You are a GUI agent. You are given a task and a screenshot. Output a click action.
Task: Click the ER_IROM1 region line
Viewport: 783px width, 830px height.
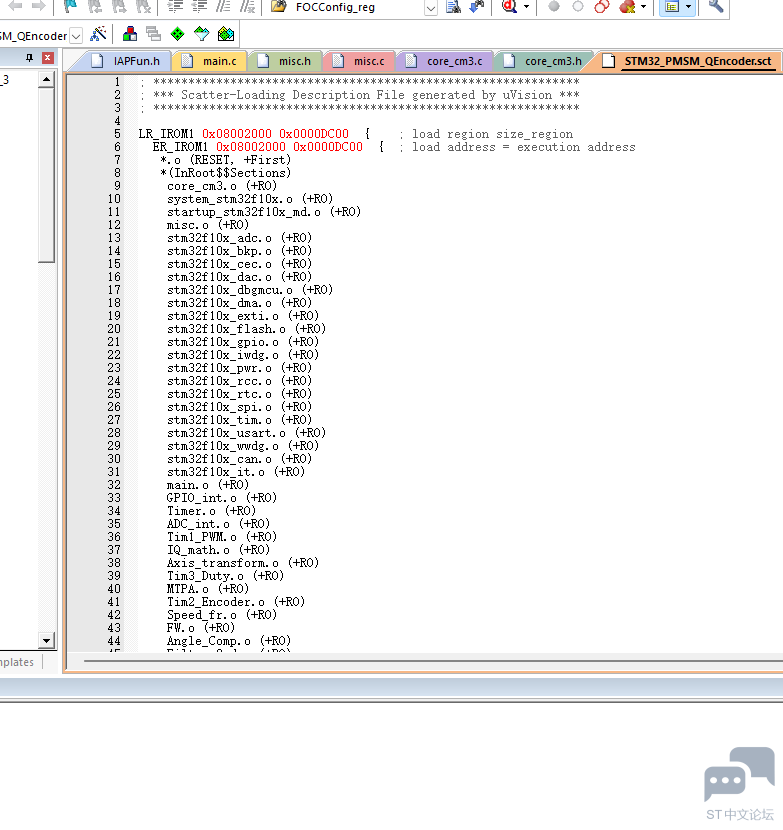pos(394,147)
